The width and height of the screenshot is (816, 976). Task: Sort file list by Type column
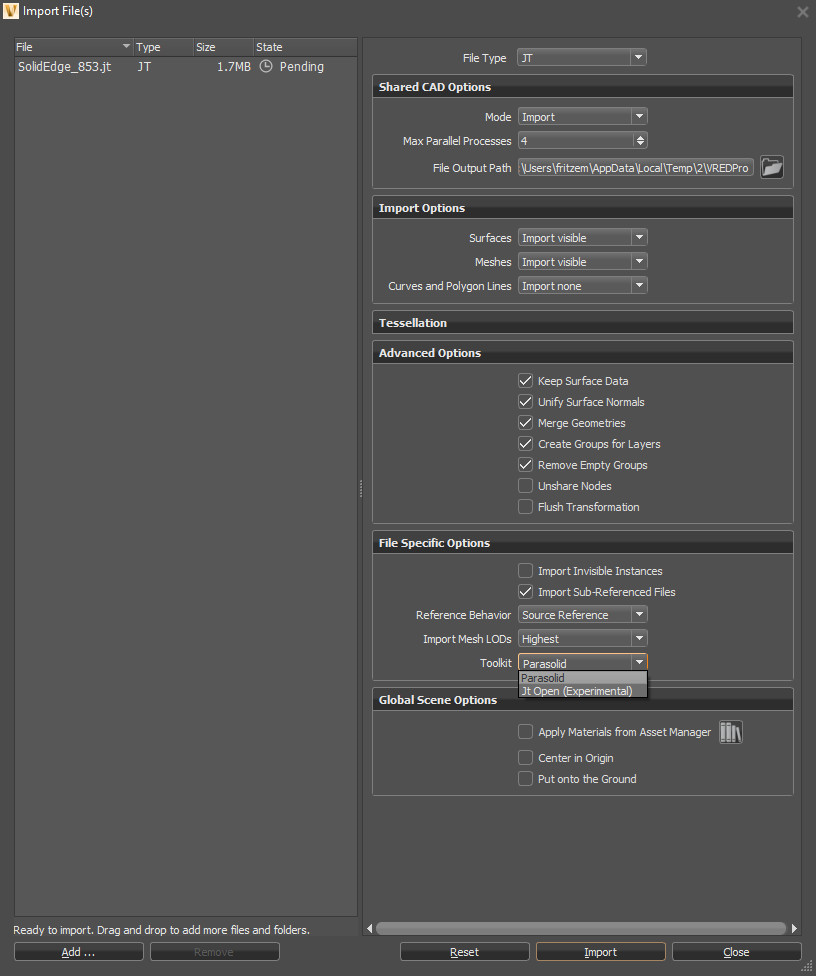(x=163, y=47)
